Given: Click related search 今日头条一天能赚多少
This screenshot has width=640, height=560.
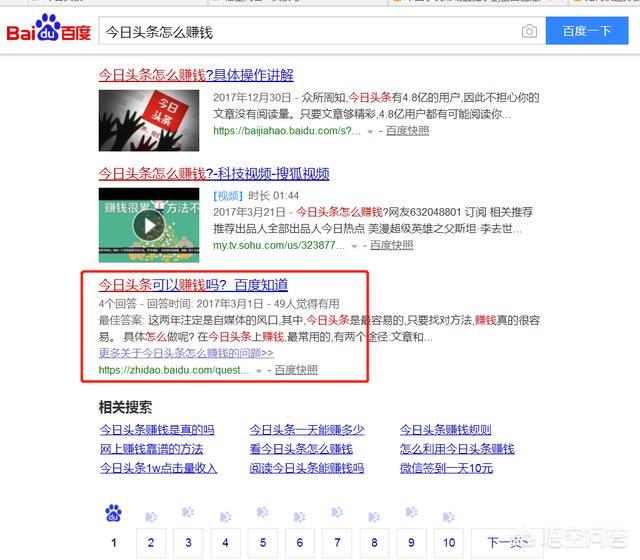Looking at the screenshot, I should point(307,430).
